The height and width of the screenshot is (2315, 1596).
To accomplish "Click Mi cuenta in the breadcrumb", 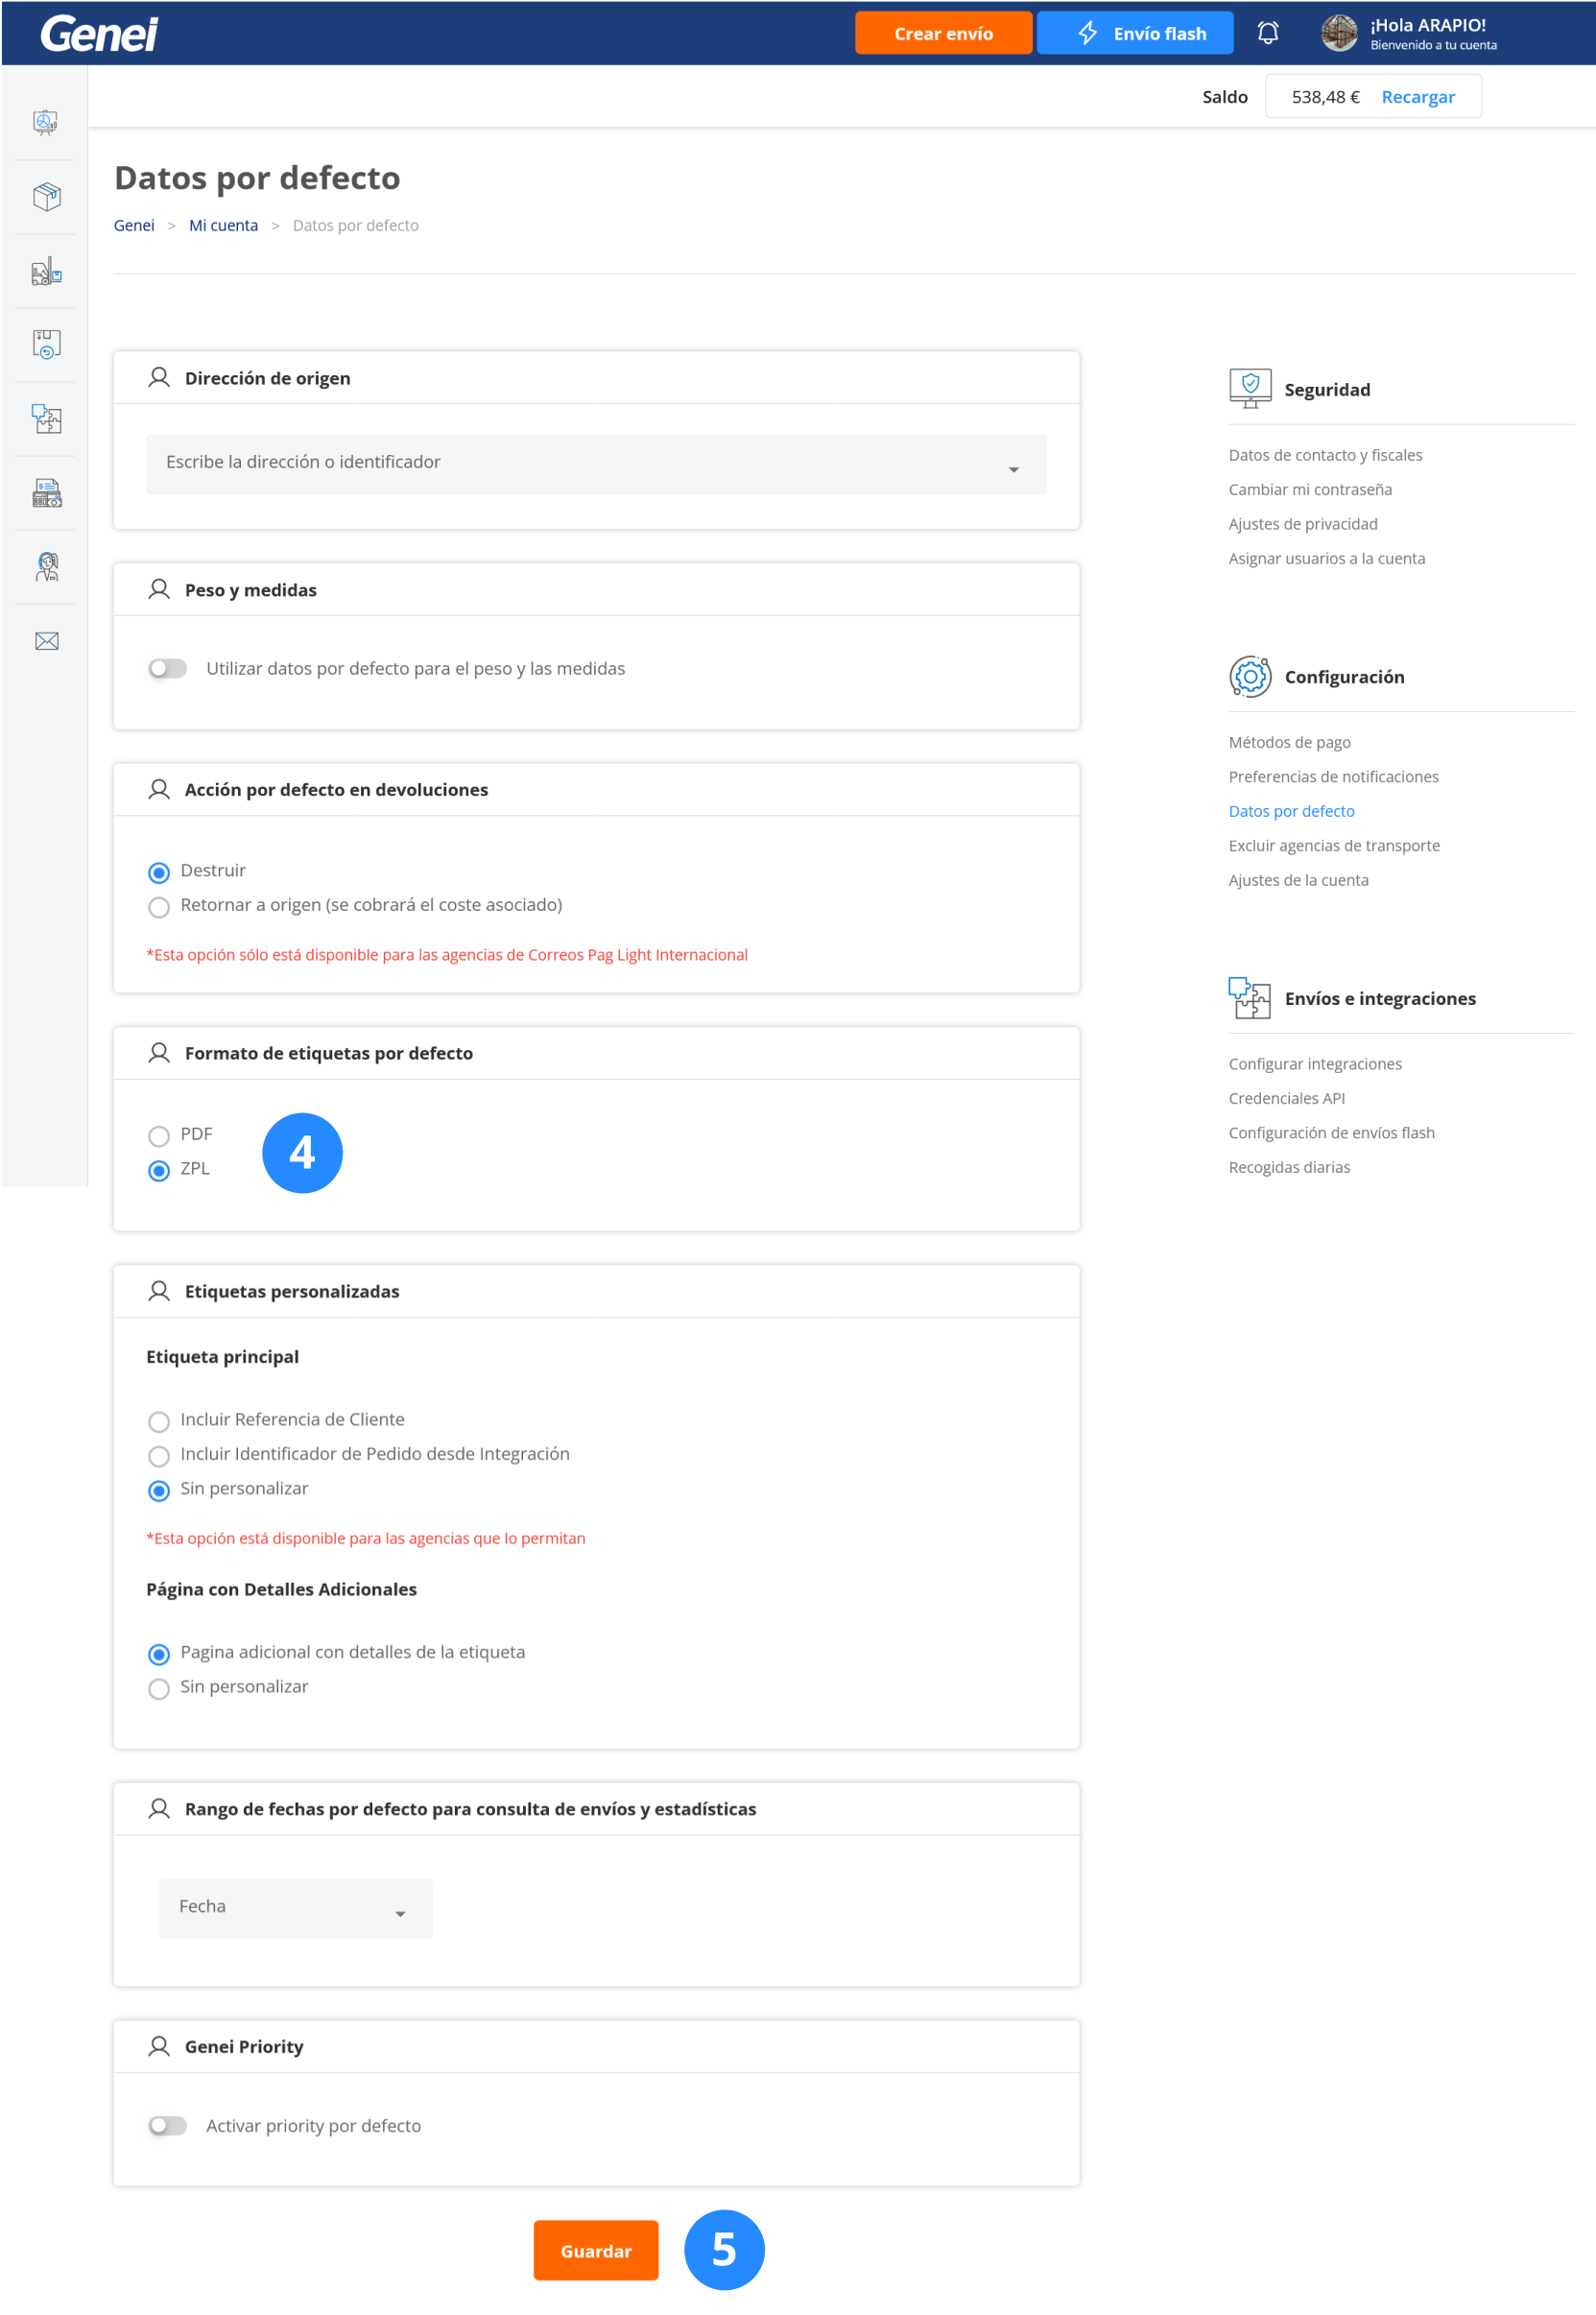I will click(223, 225).
